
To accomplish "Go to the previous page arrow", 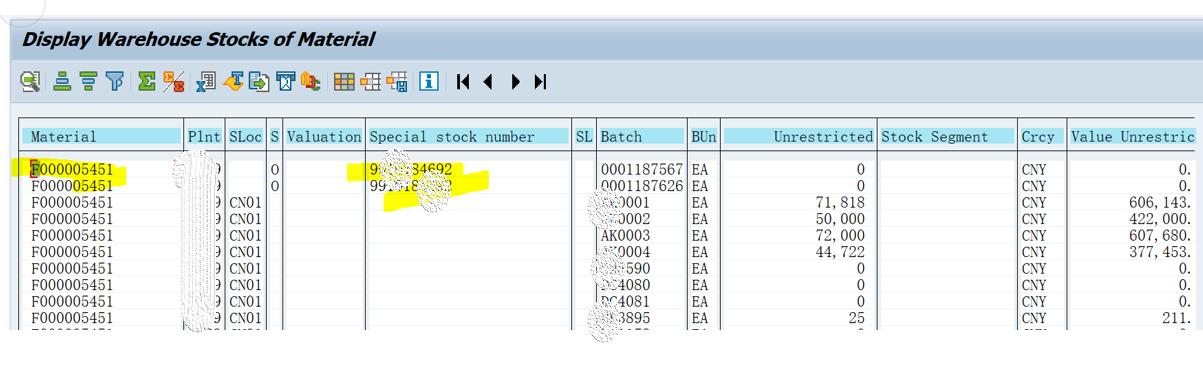I will tap(489, 81).
